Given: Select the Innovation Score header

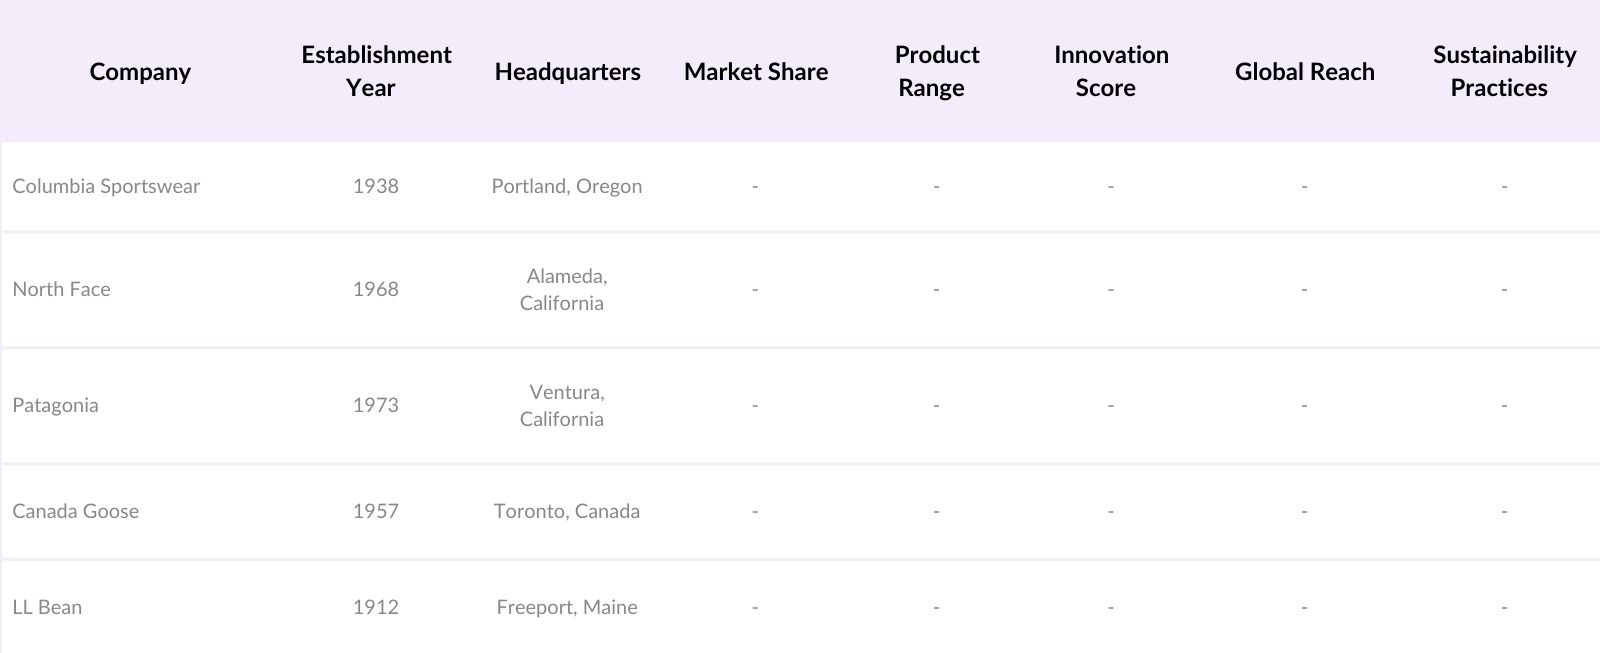Looking at the screenshot, I should tap(1110, 71).
